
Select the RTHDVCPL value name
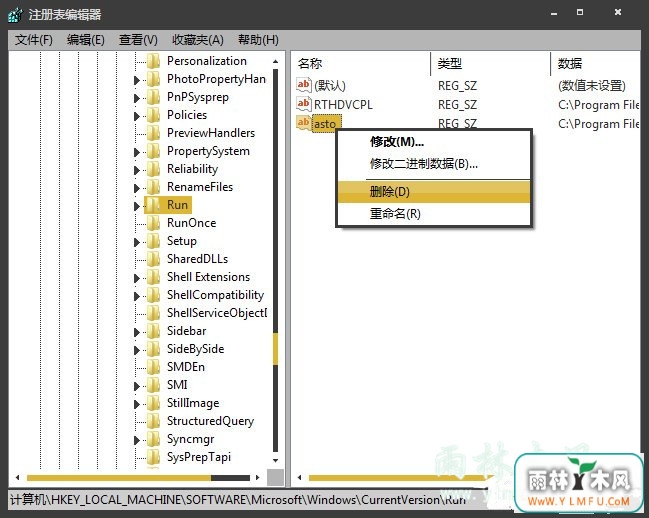pos(343,104)
